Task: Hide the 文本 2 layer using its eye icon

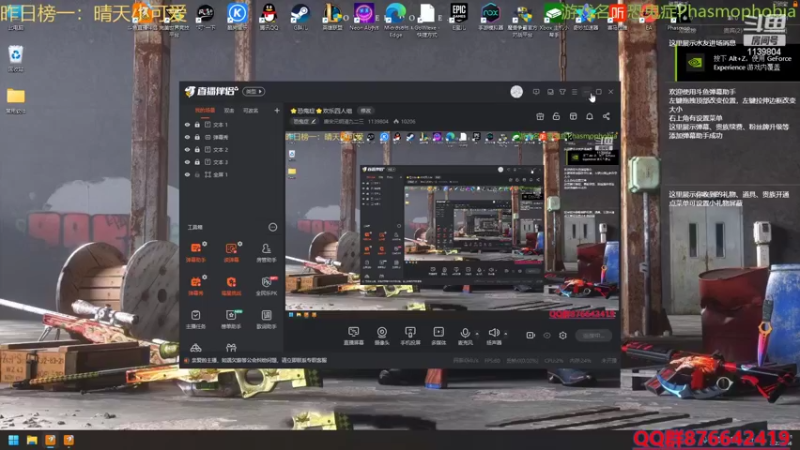Action: click(187, 149)
